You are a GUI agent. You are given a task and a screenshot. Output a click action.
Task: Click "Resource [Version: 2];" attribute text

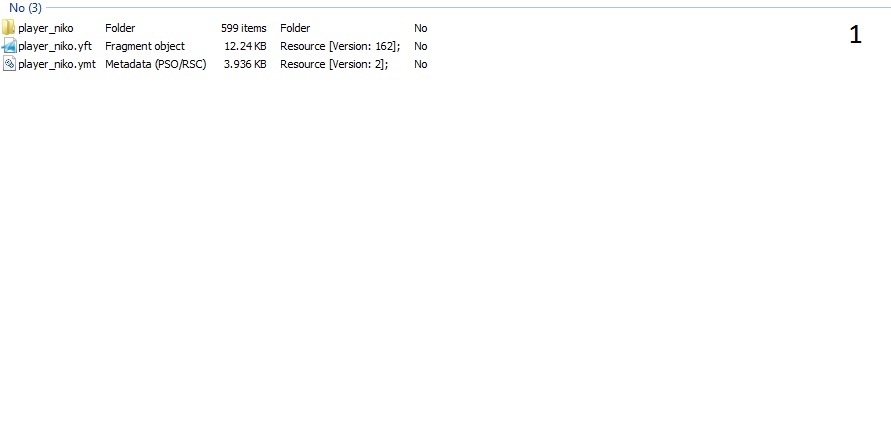pyautogui.click(x=334, y=64)
